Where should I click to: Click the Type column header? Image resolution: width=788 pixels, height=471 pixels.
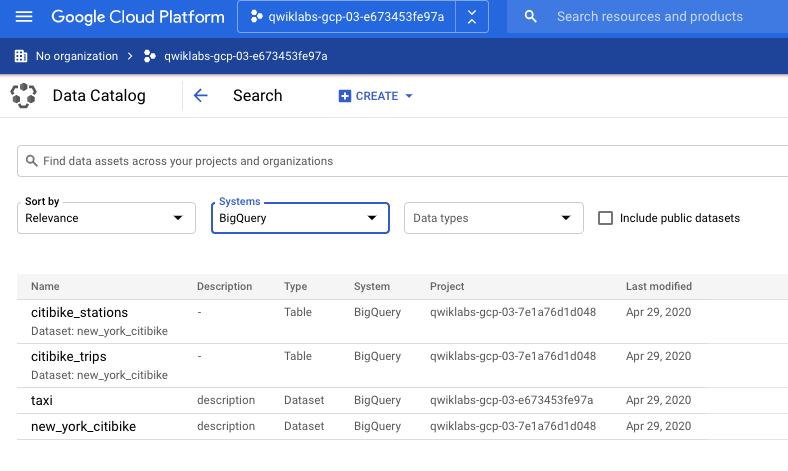(x=296, y=287)
